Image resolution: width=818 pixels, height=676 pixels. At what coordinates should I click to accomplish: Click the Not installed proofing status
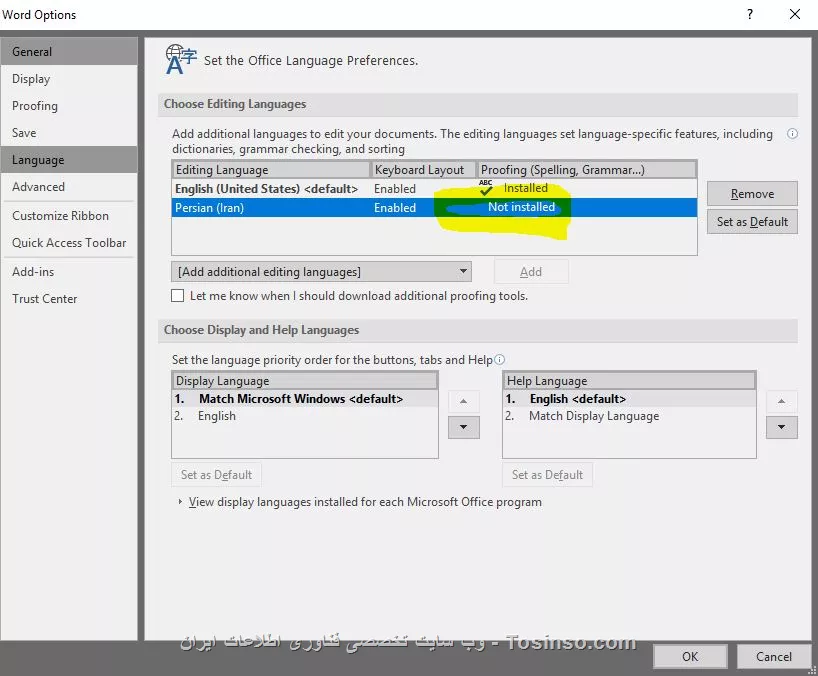[x=522, y=207]
